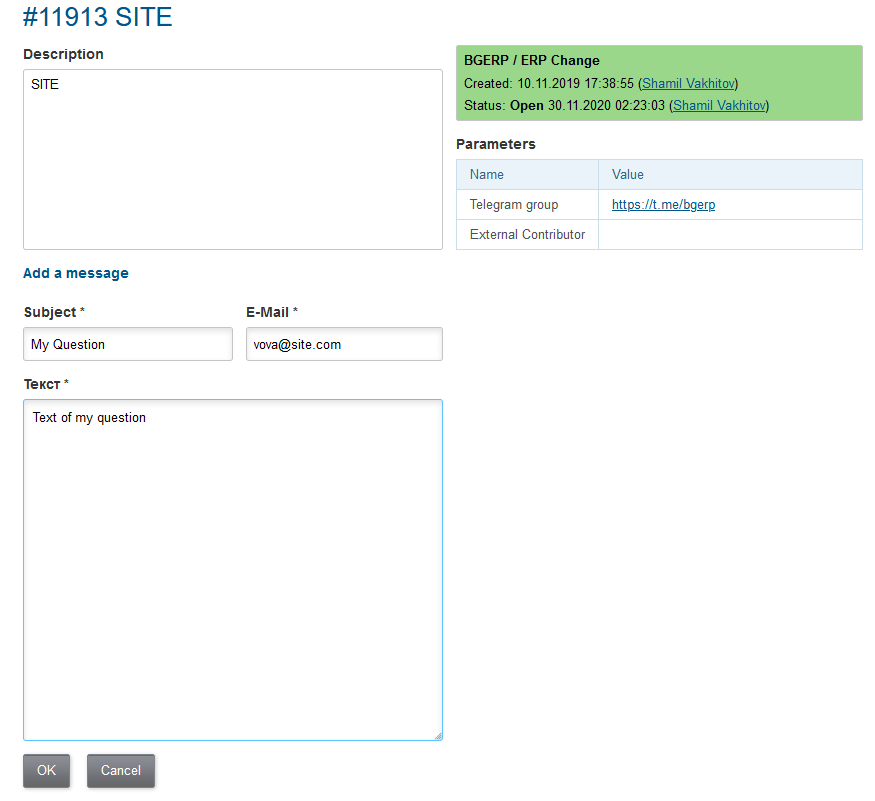
Task: Click the 'Telegram group' parameter name cell
Action: pos(514,205)
